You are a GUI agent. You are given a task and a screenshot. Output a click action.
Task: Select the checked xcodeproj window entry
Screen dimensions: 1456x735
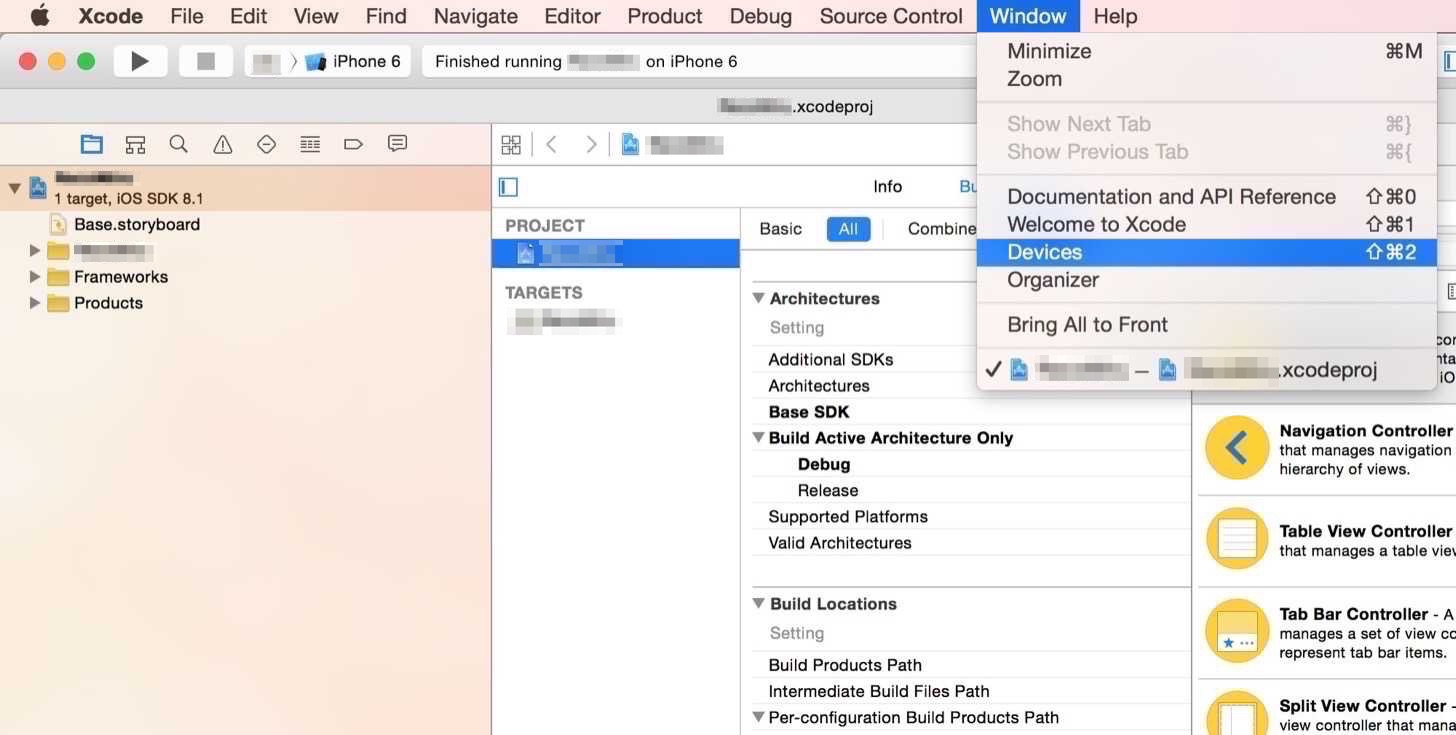[1207, 370]
